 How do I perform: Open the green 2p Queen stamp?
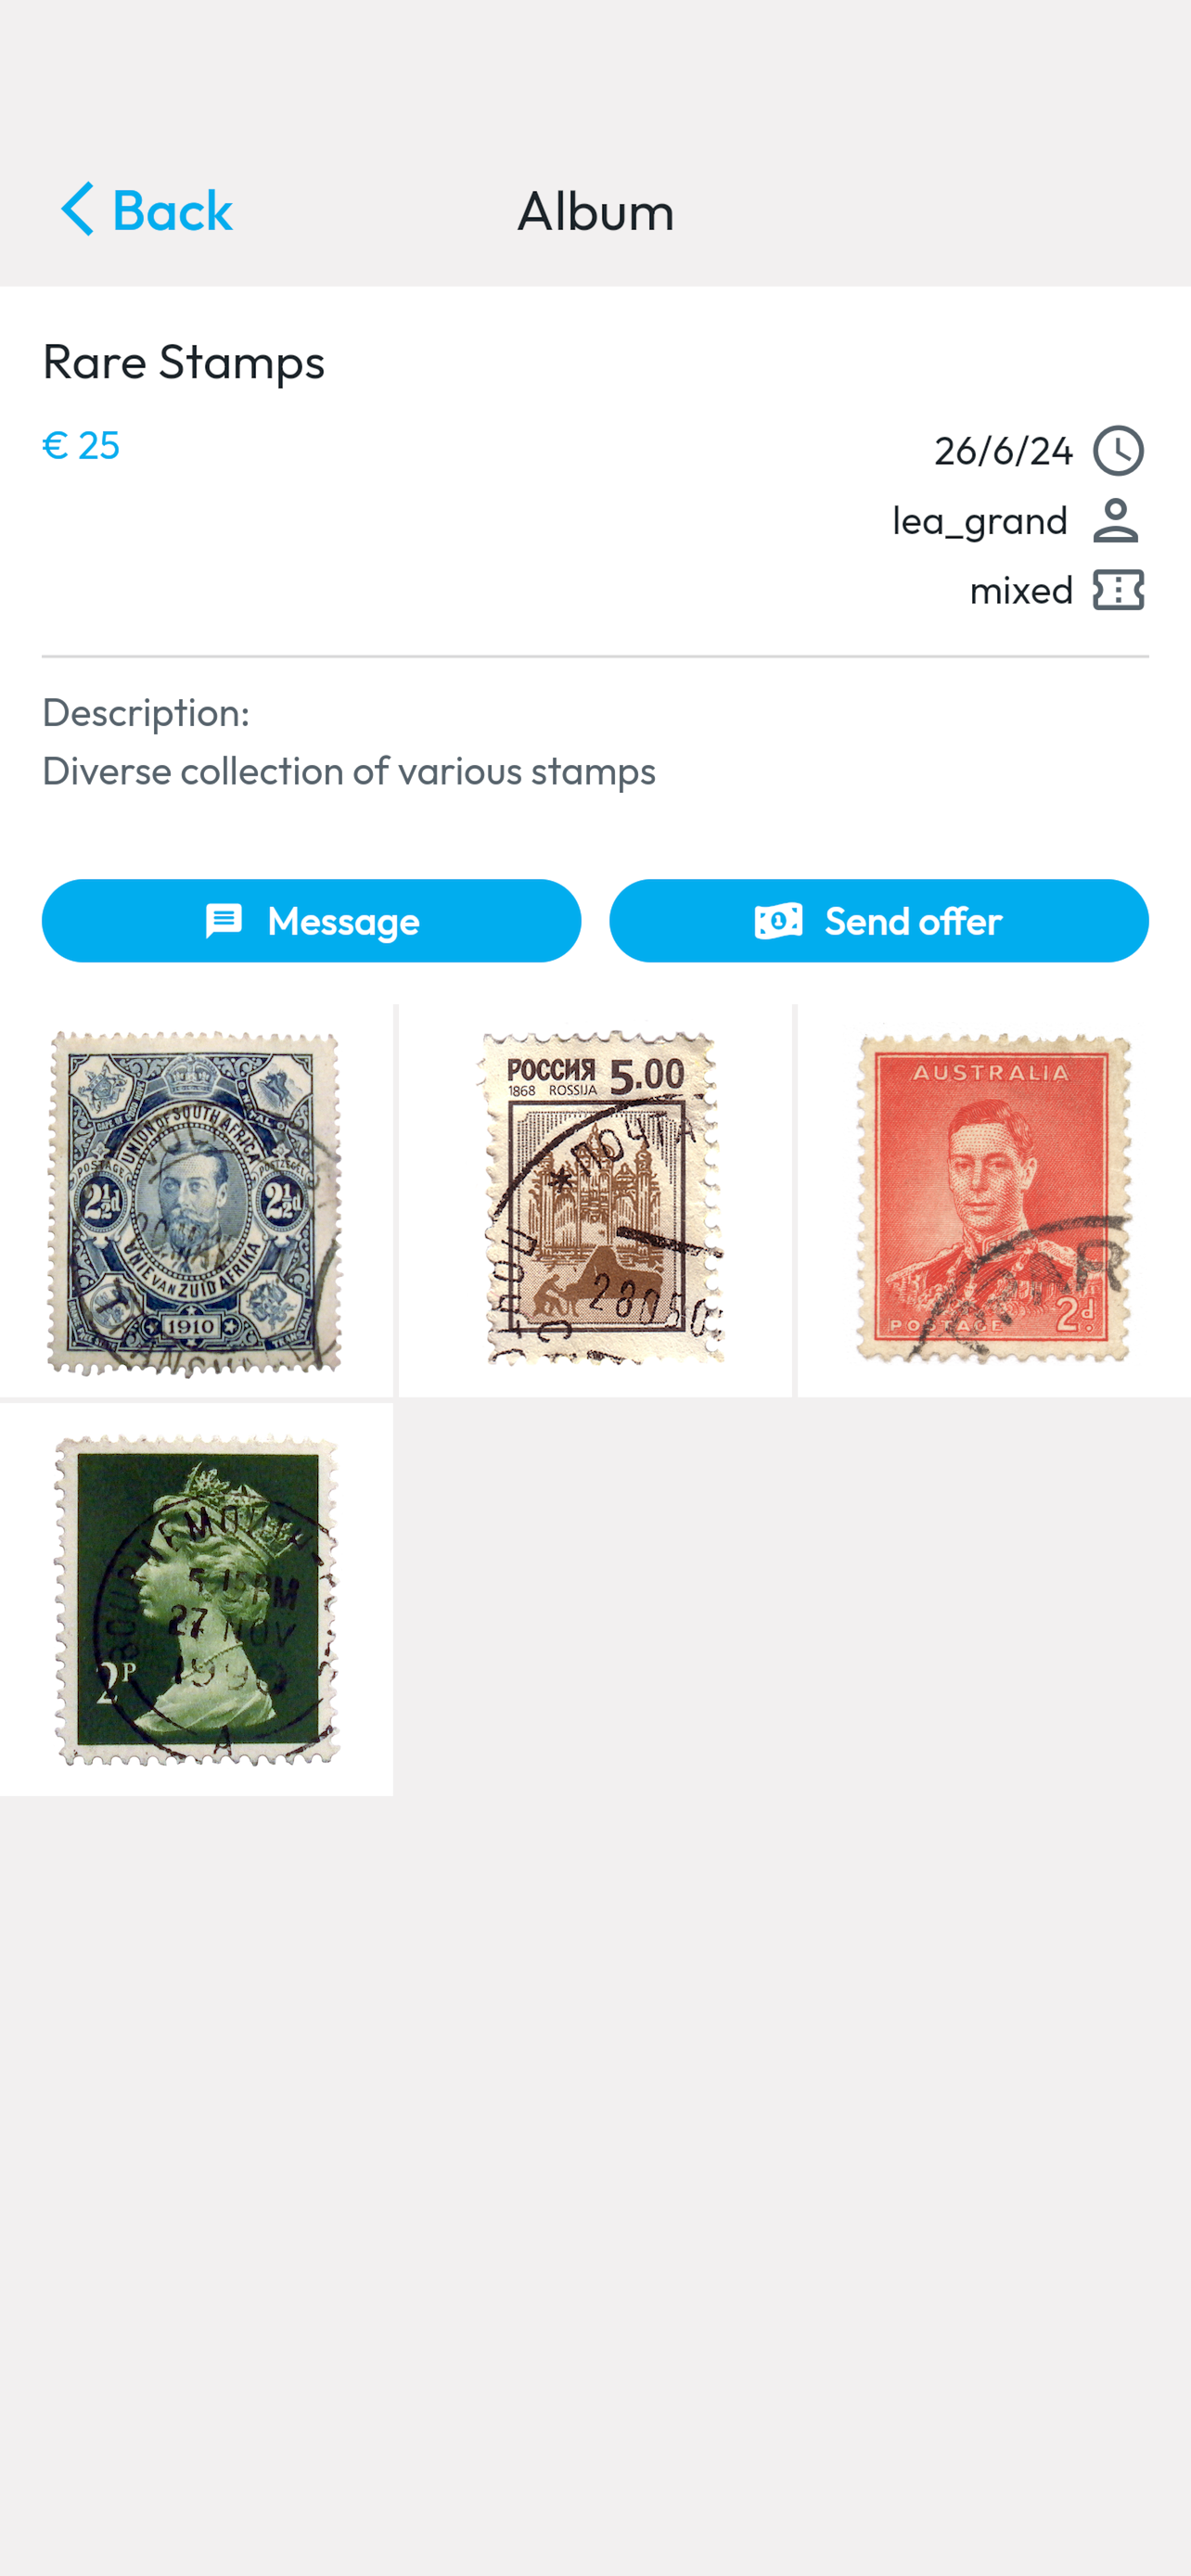[x=196, y=1599]
